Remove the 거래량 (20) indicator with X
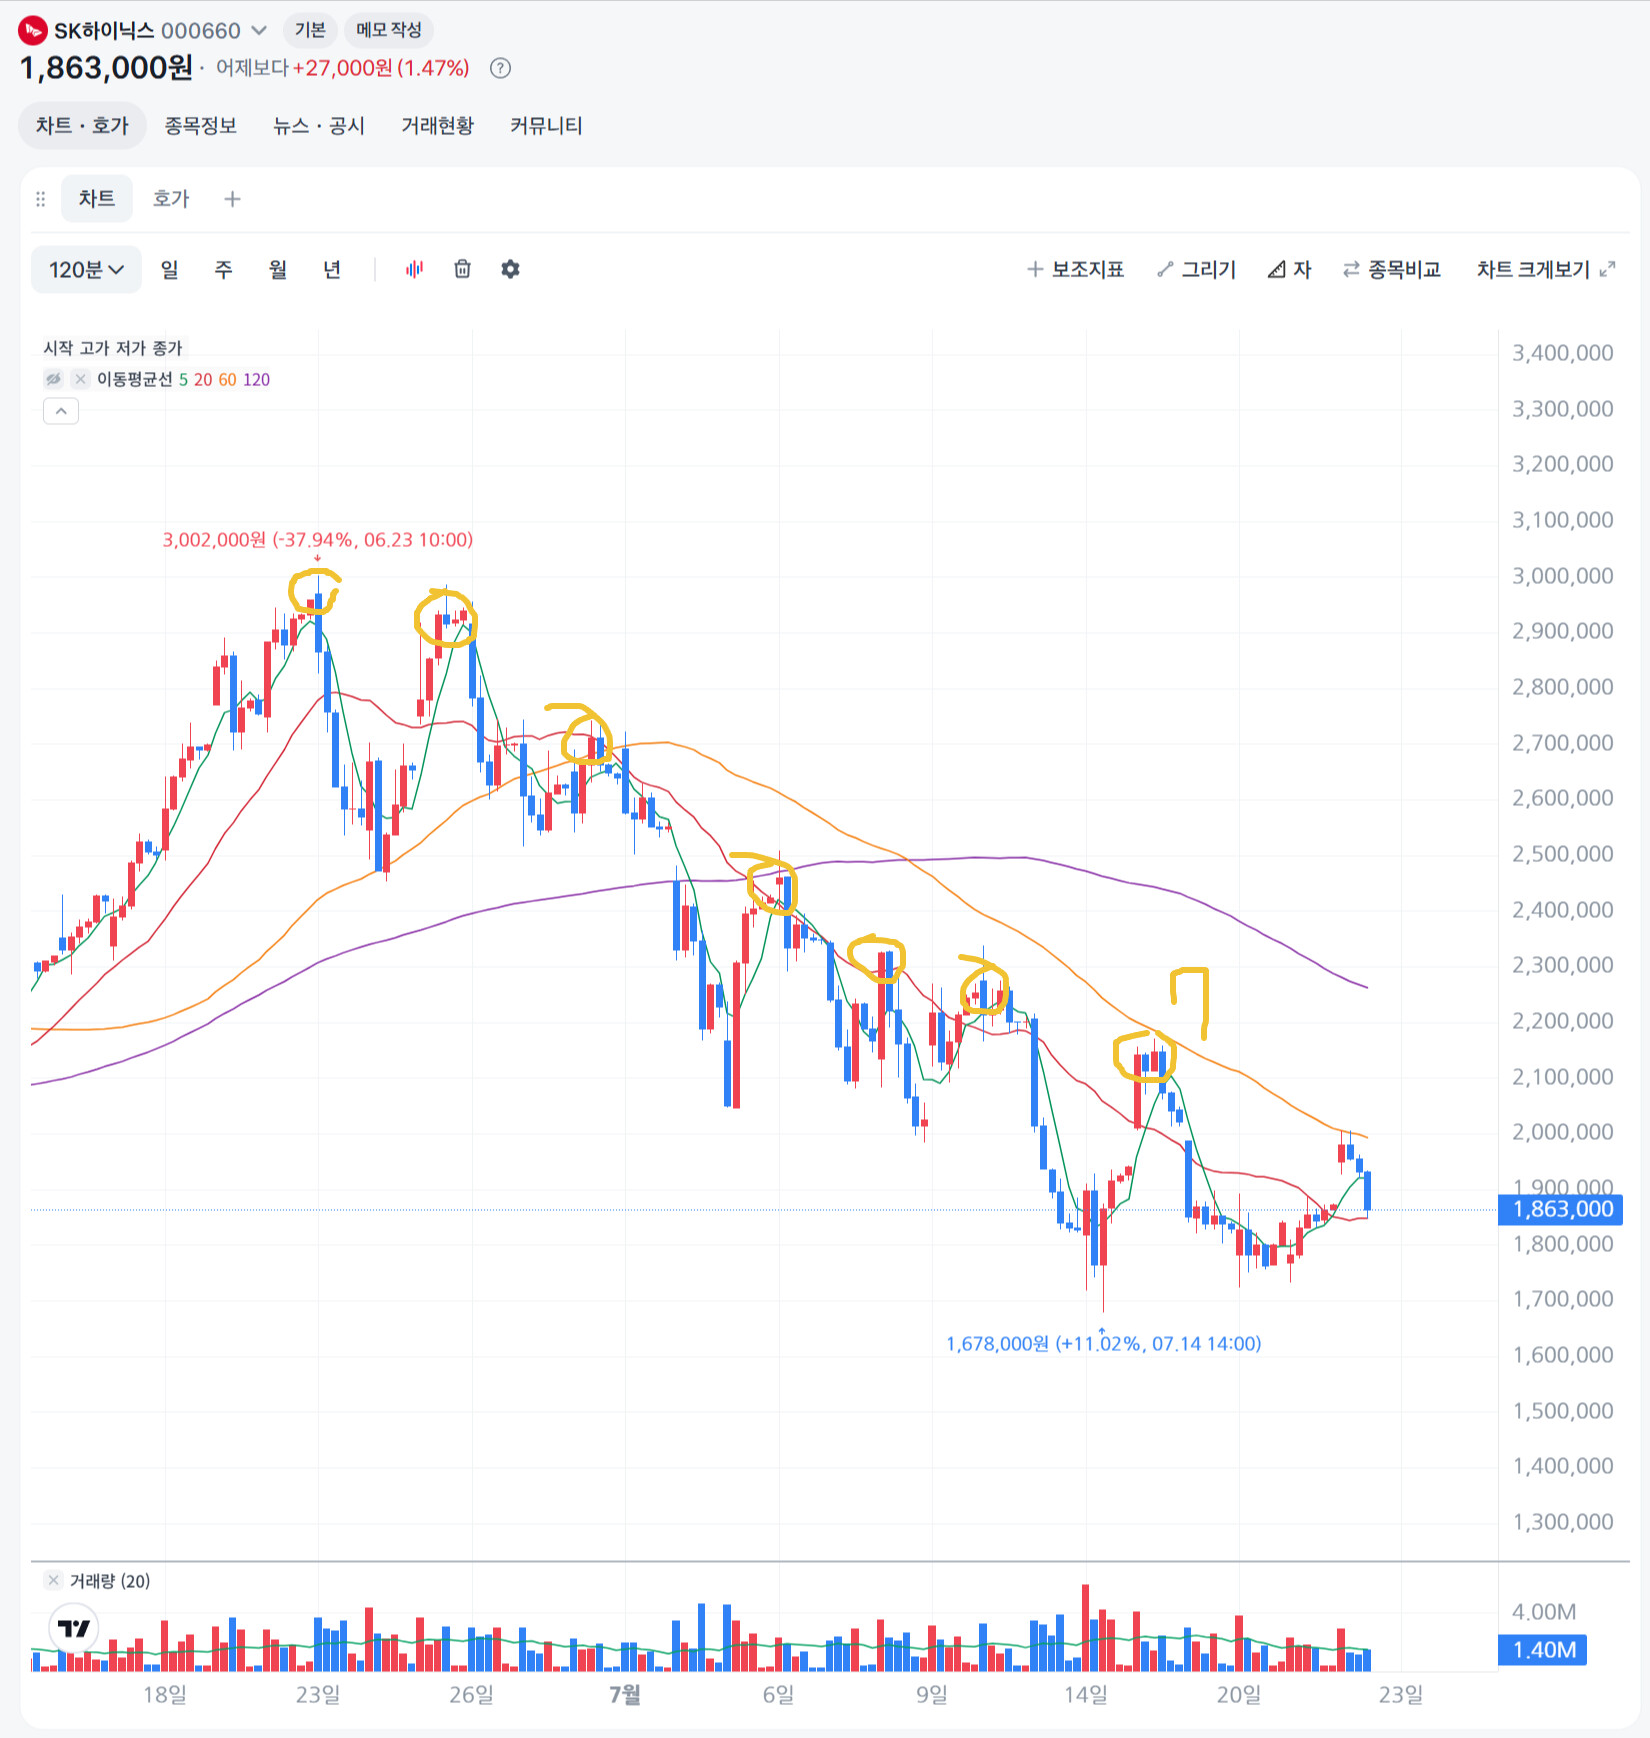1650x1738 pixels. pyautogui.click(x=54, y=1580)
